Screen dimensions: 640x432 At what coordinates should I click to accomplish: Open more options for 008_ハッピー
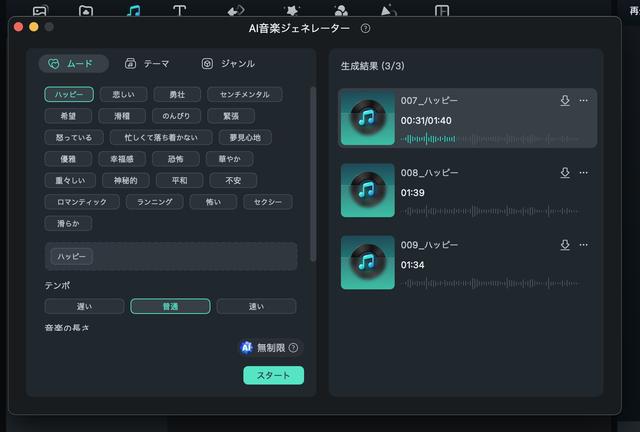pos(584,173)
